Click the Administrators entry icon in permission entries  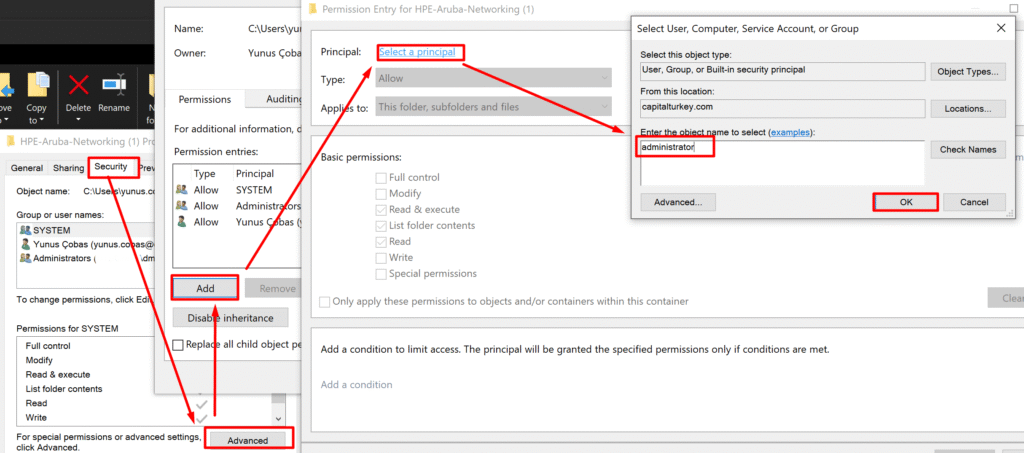(x=181, y=205)
